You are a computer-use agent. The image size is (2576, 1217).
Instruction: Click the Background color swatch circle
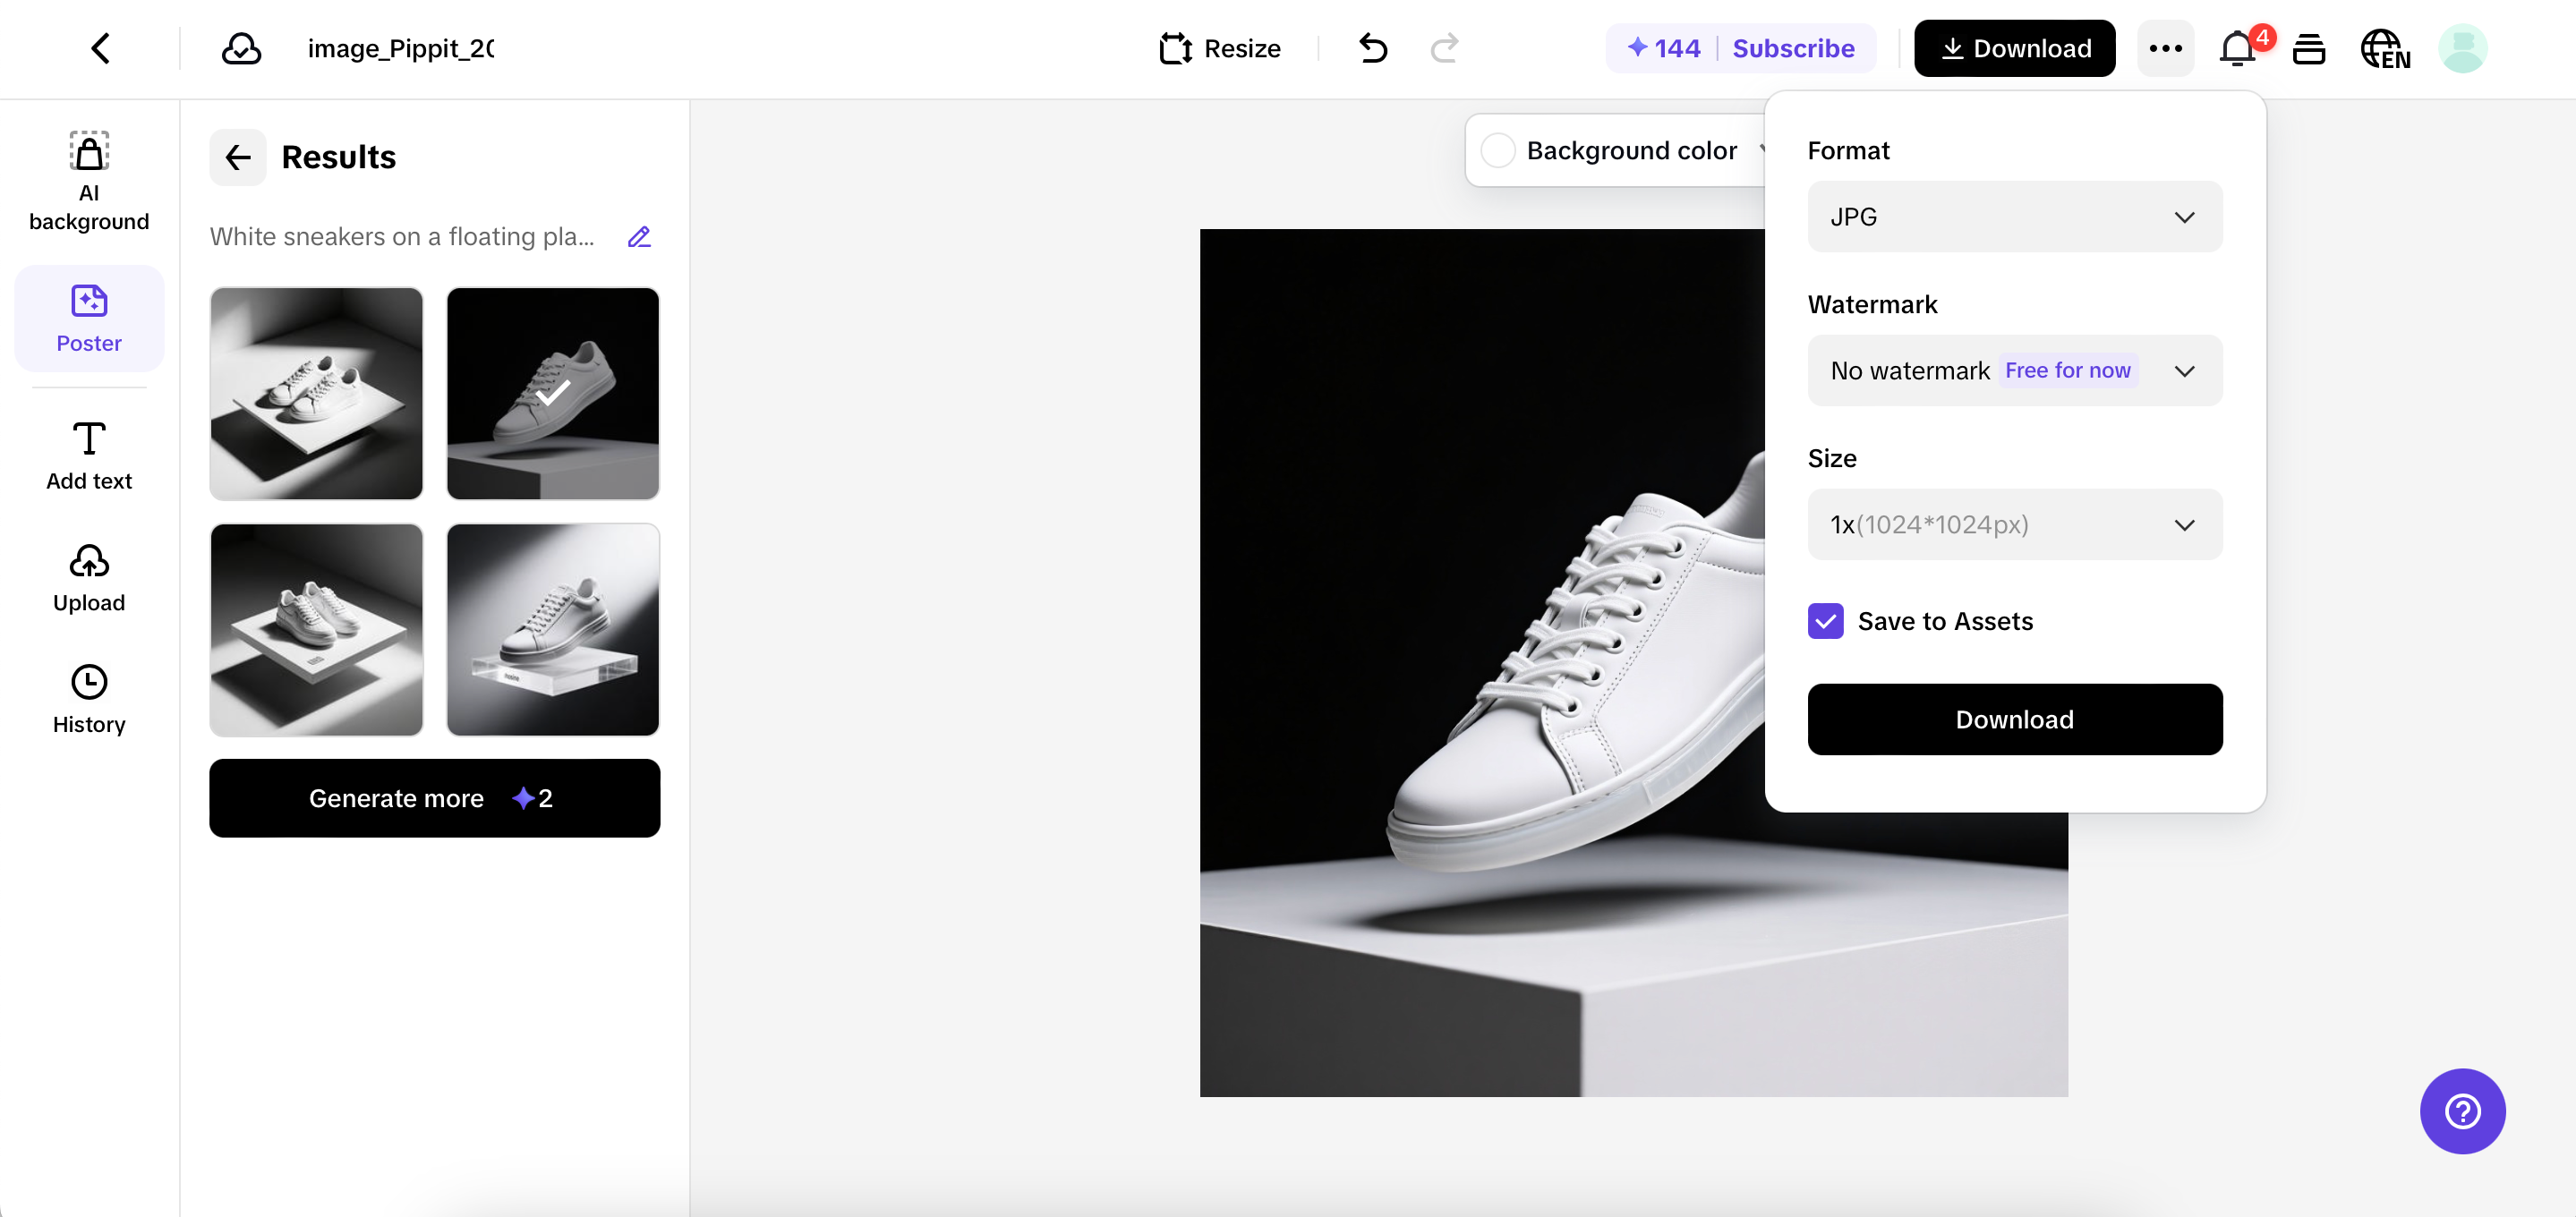click(x=1498, y=150)
